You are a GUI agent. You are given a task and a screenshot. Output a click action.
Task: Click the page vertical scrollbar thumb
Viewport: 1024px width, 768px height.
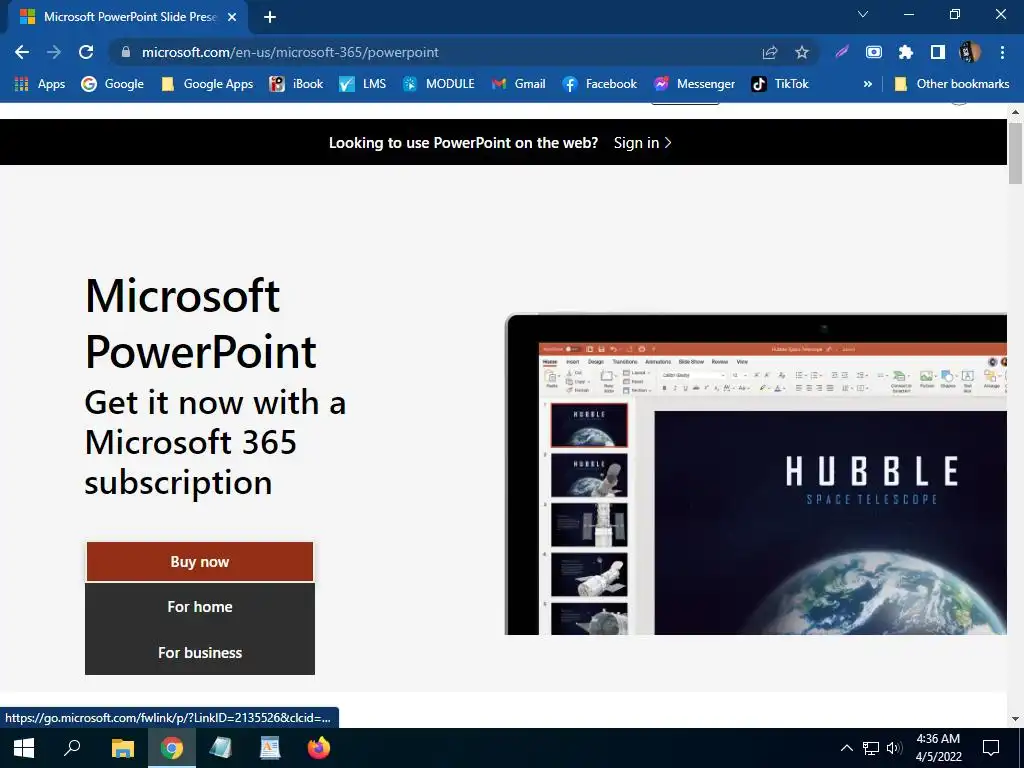pos(1015,153)
